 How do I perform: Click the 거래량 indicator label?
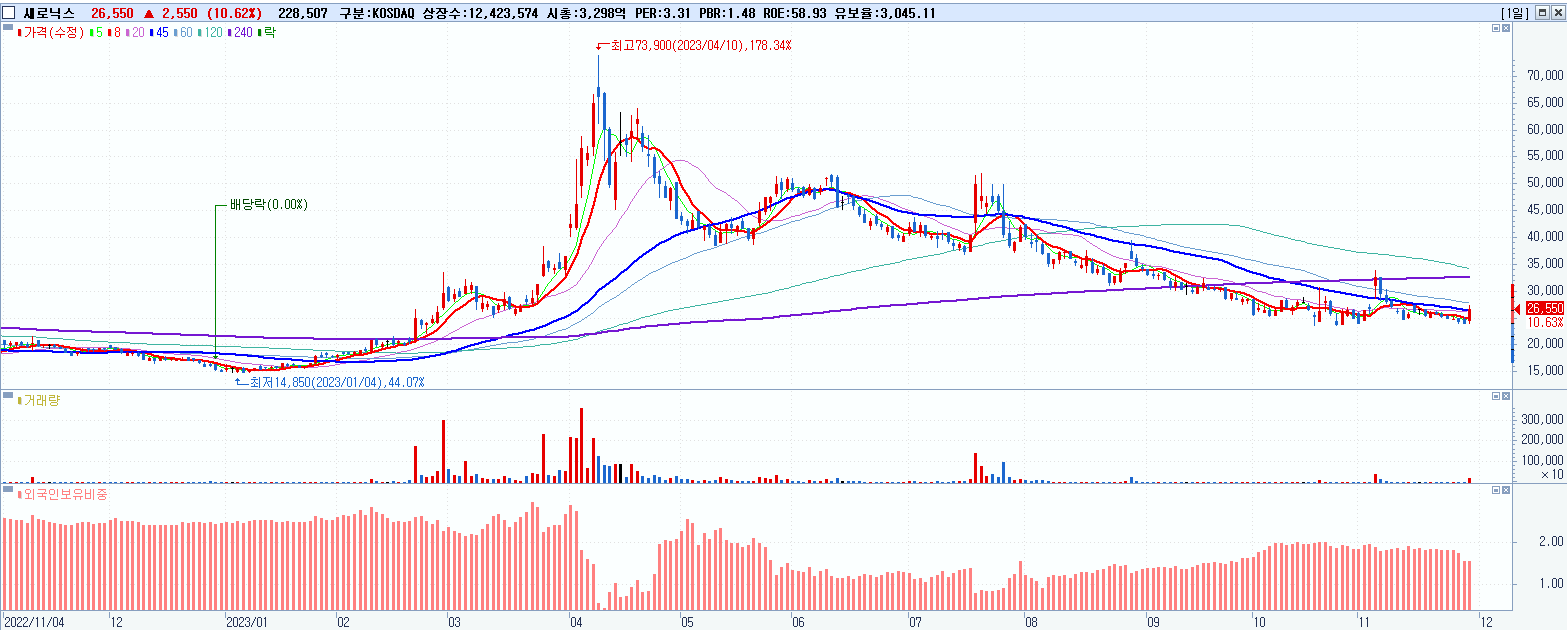click(x=38, y=400)
